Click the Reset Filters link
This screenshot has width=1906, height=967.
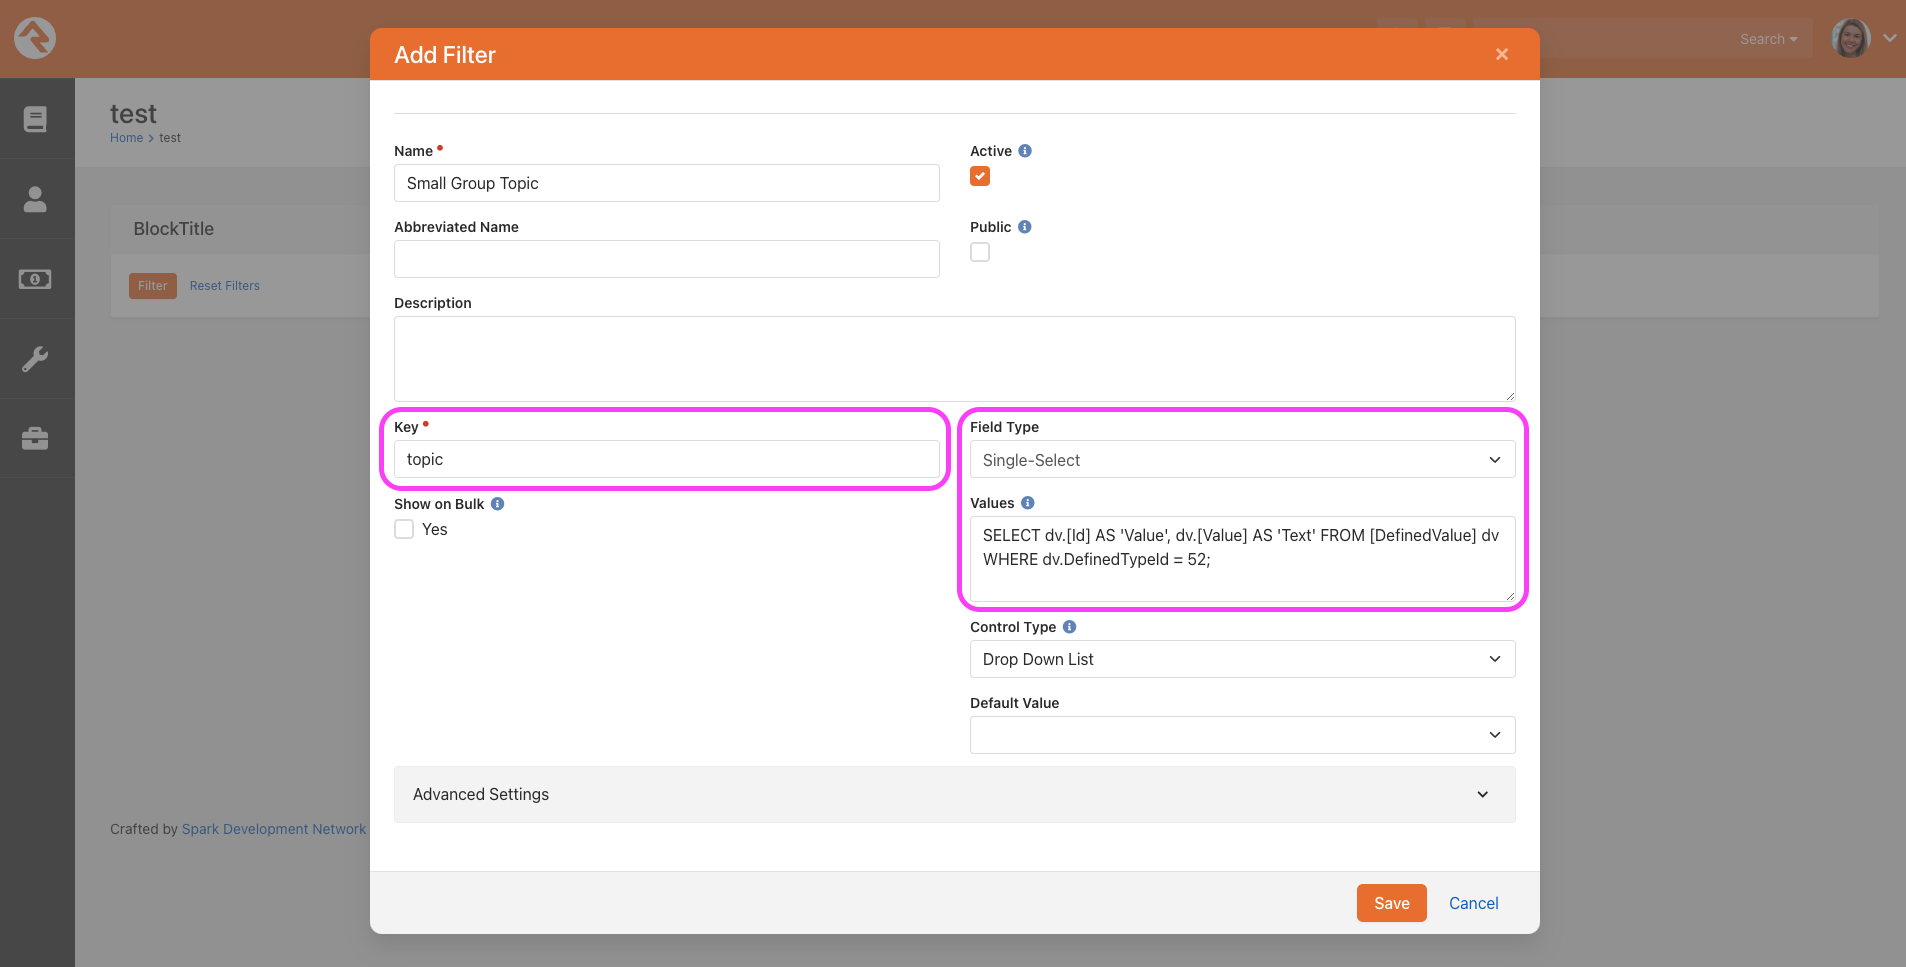pyautogui.click(x=225, y=286)
